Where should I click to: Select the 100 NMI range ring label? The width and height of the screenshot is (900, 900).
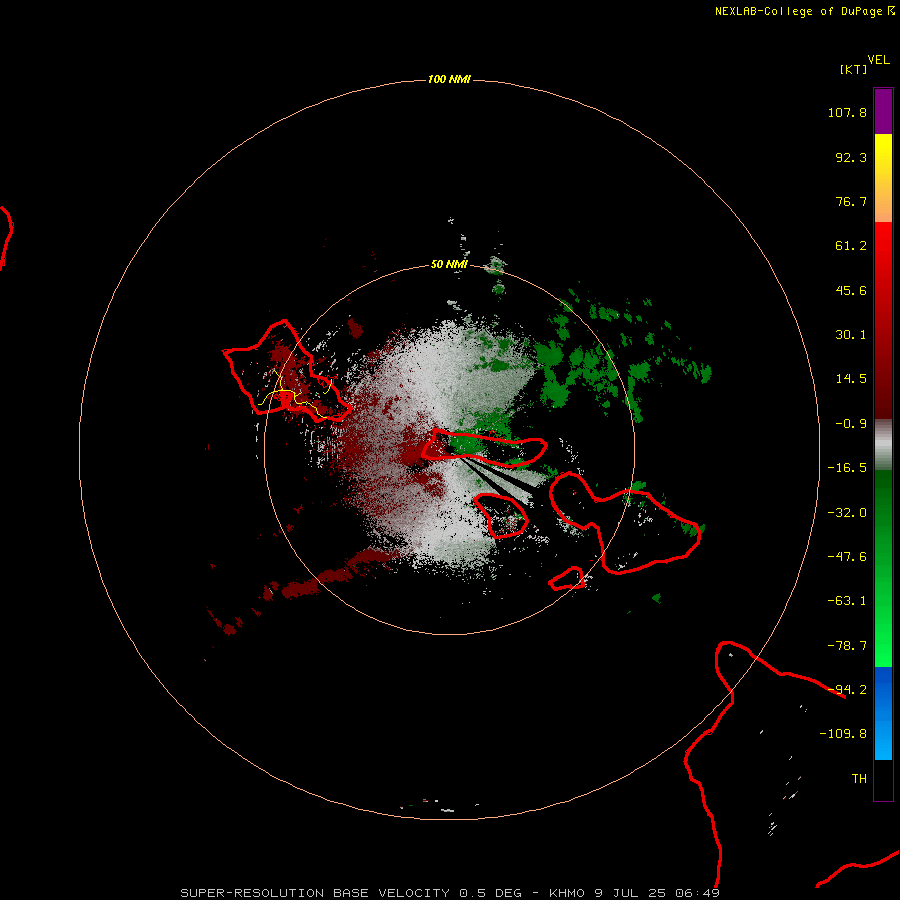click(x=449, y=79)
